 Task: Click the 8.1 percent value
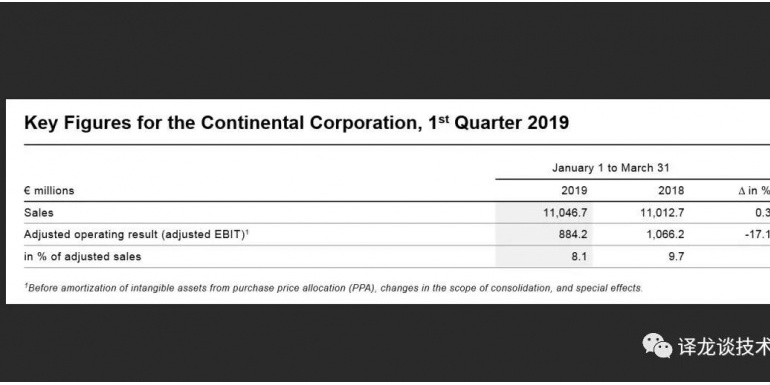(x=579, y=256)
